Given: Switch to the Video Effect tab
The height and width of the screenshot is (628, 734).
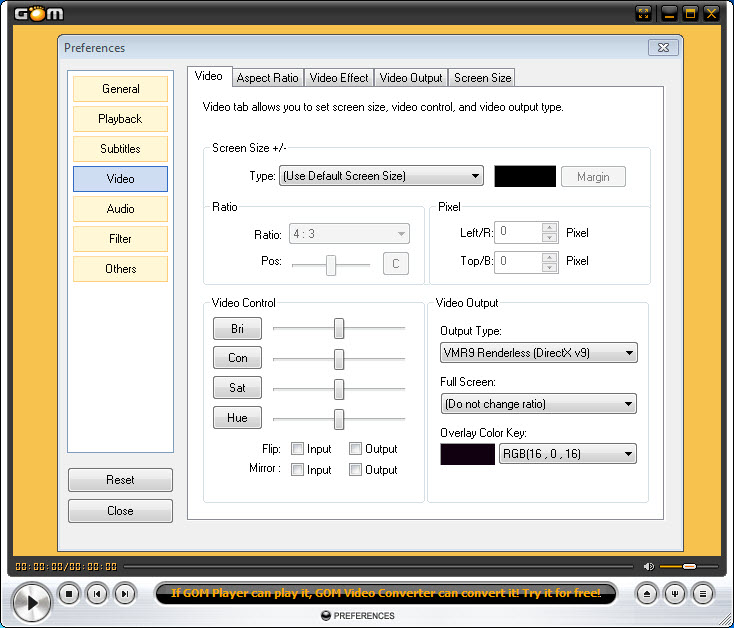Looking at the screenshot, I should 339,78.
